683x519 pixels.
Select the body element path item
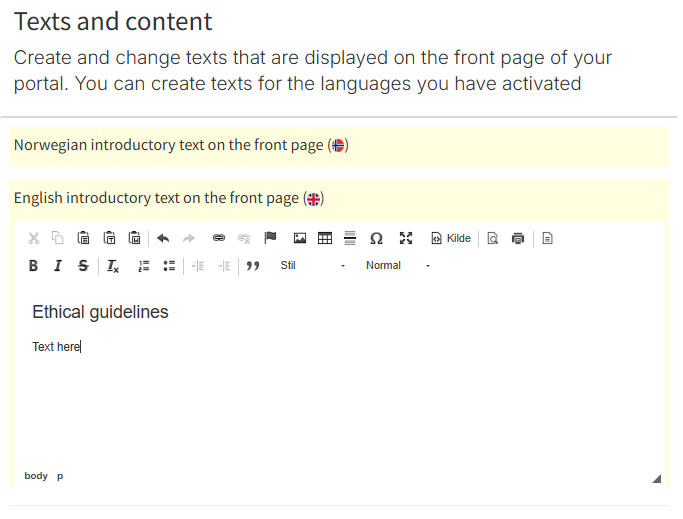pos(36,476)
